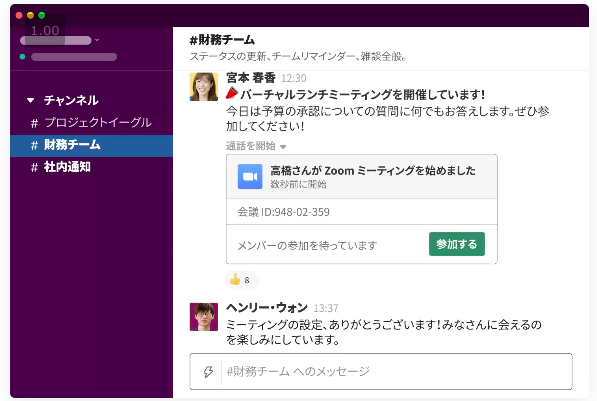The height and width of the screenshot is (401, 597).
Task: Click the 参加する button to join
Action: click(x=457, y=244)
